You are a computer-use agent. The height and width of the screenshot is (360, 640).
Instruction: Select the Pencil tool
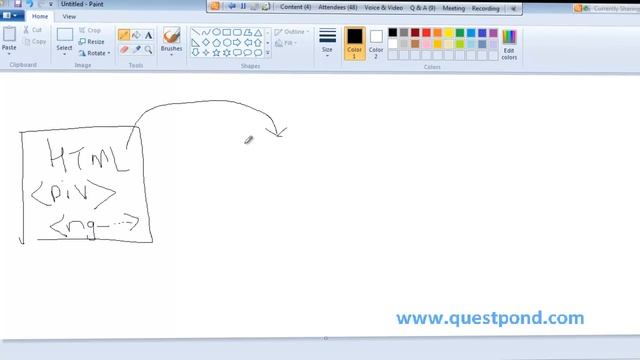click(124, 35)
